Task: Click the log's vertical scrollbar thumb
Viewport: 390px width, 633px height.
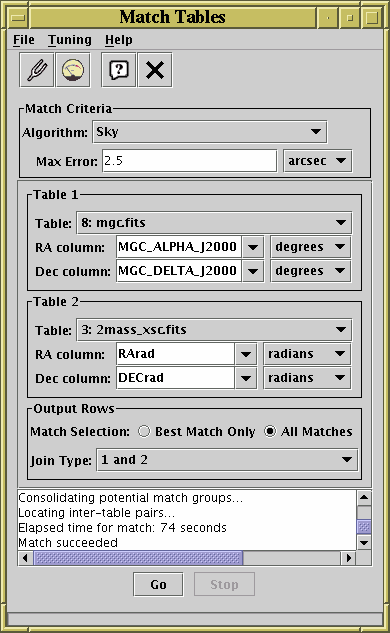Action: [x=364, y=527]
